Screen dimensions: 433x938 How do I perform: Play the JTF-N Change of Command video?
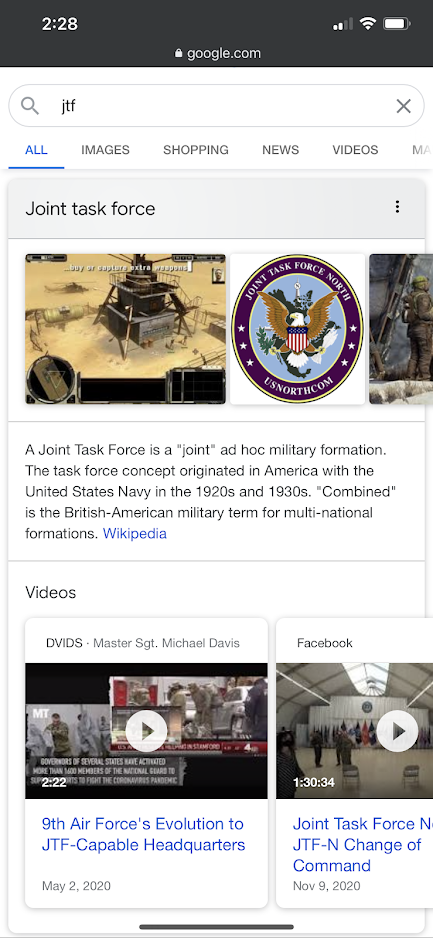tap(398, 730)
